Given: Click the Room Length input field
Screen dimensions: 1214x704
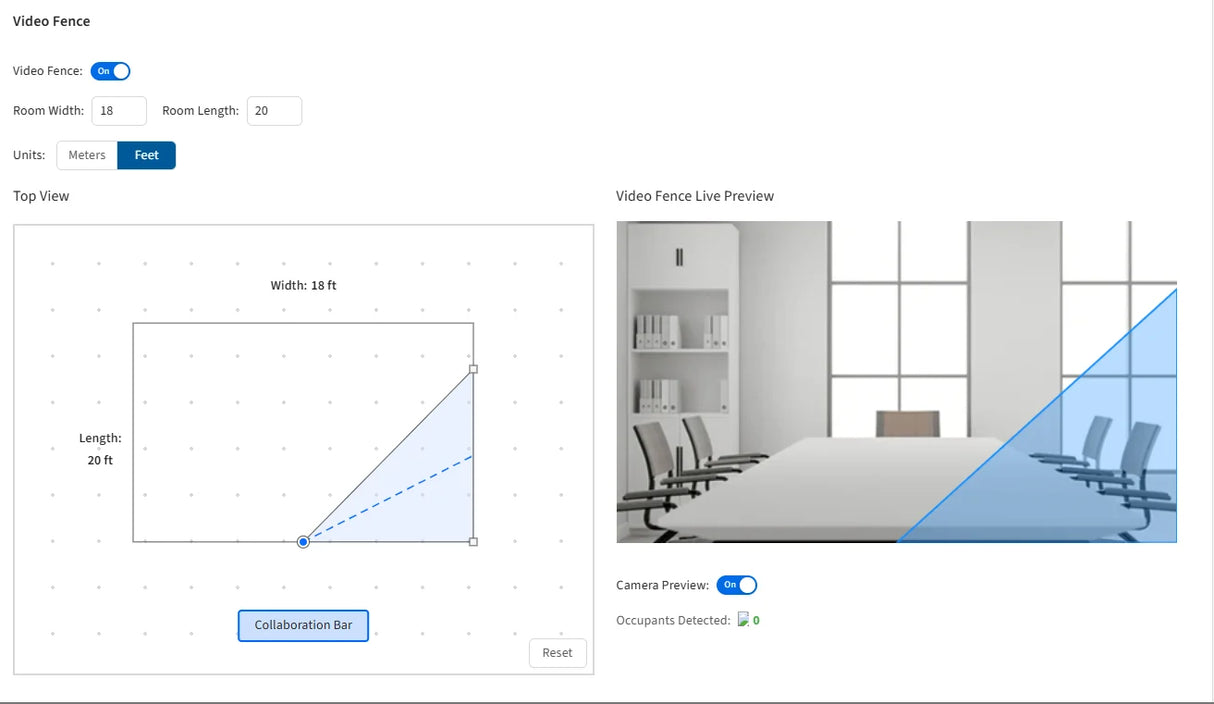Looking at the screenshot, I should coord(274,111).
